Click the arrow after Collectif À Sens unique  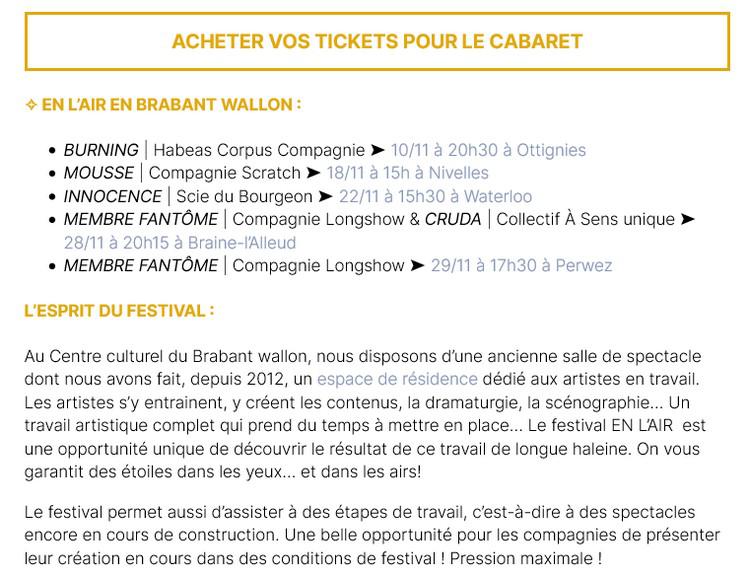coord(687,220)
